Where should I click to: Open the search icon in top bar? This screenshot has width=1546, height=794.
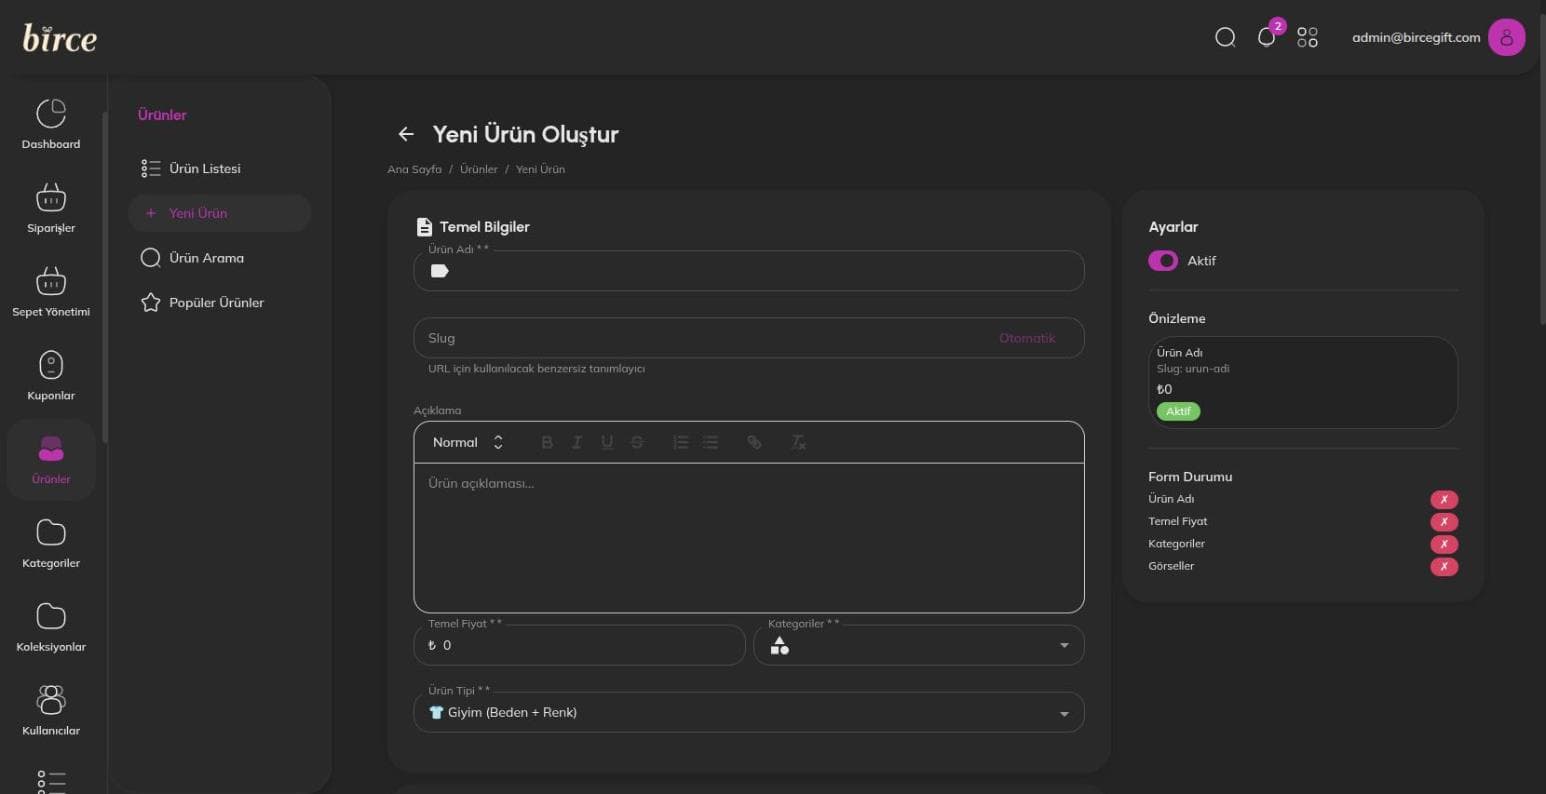tap(1225, 38)
